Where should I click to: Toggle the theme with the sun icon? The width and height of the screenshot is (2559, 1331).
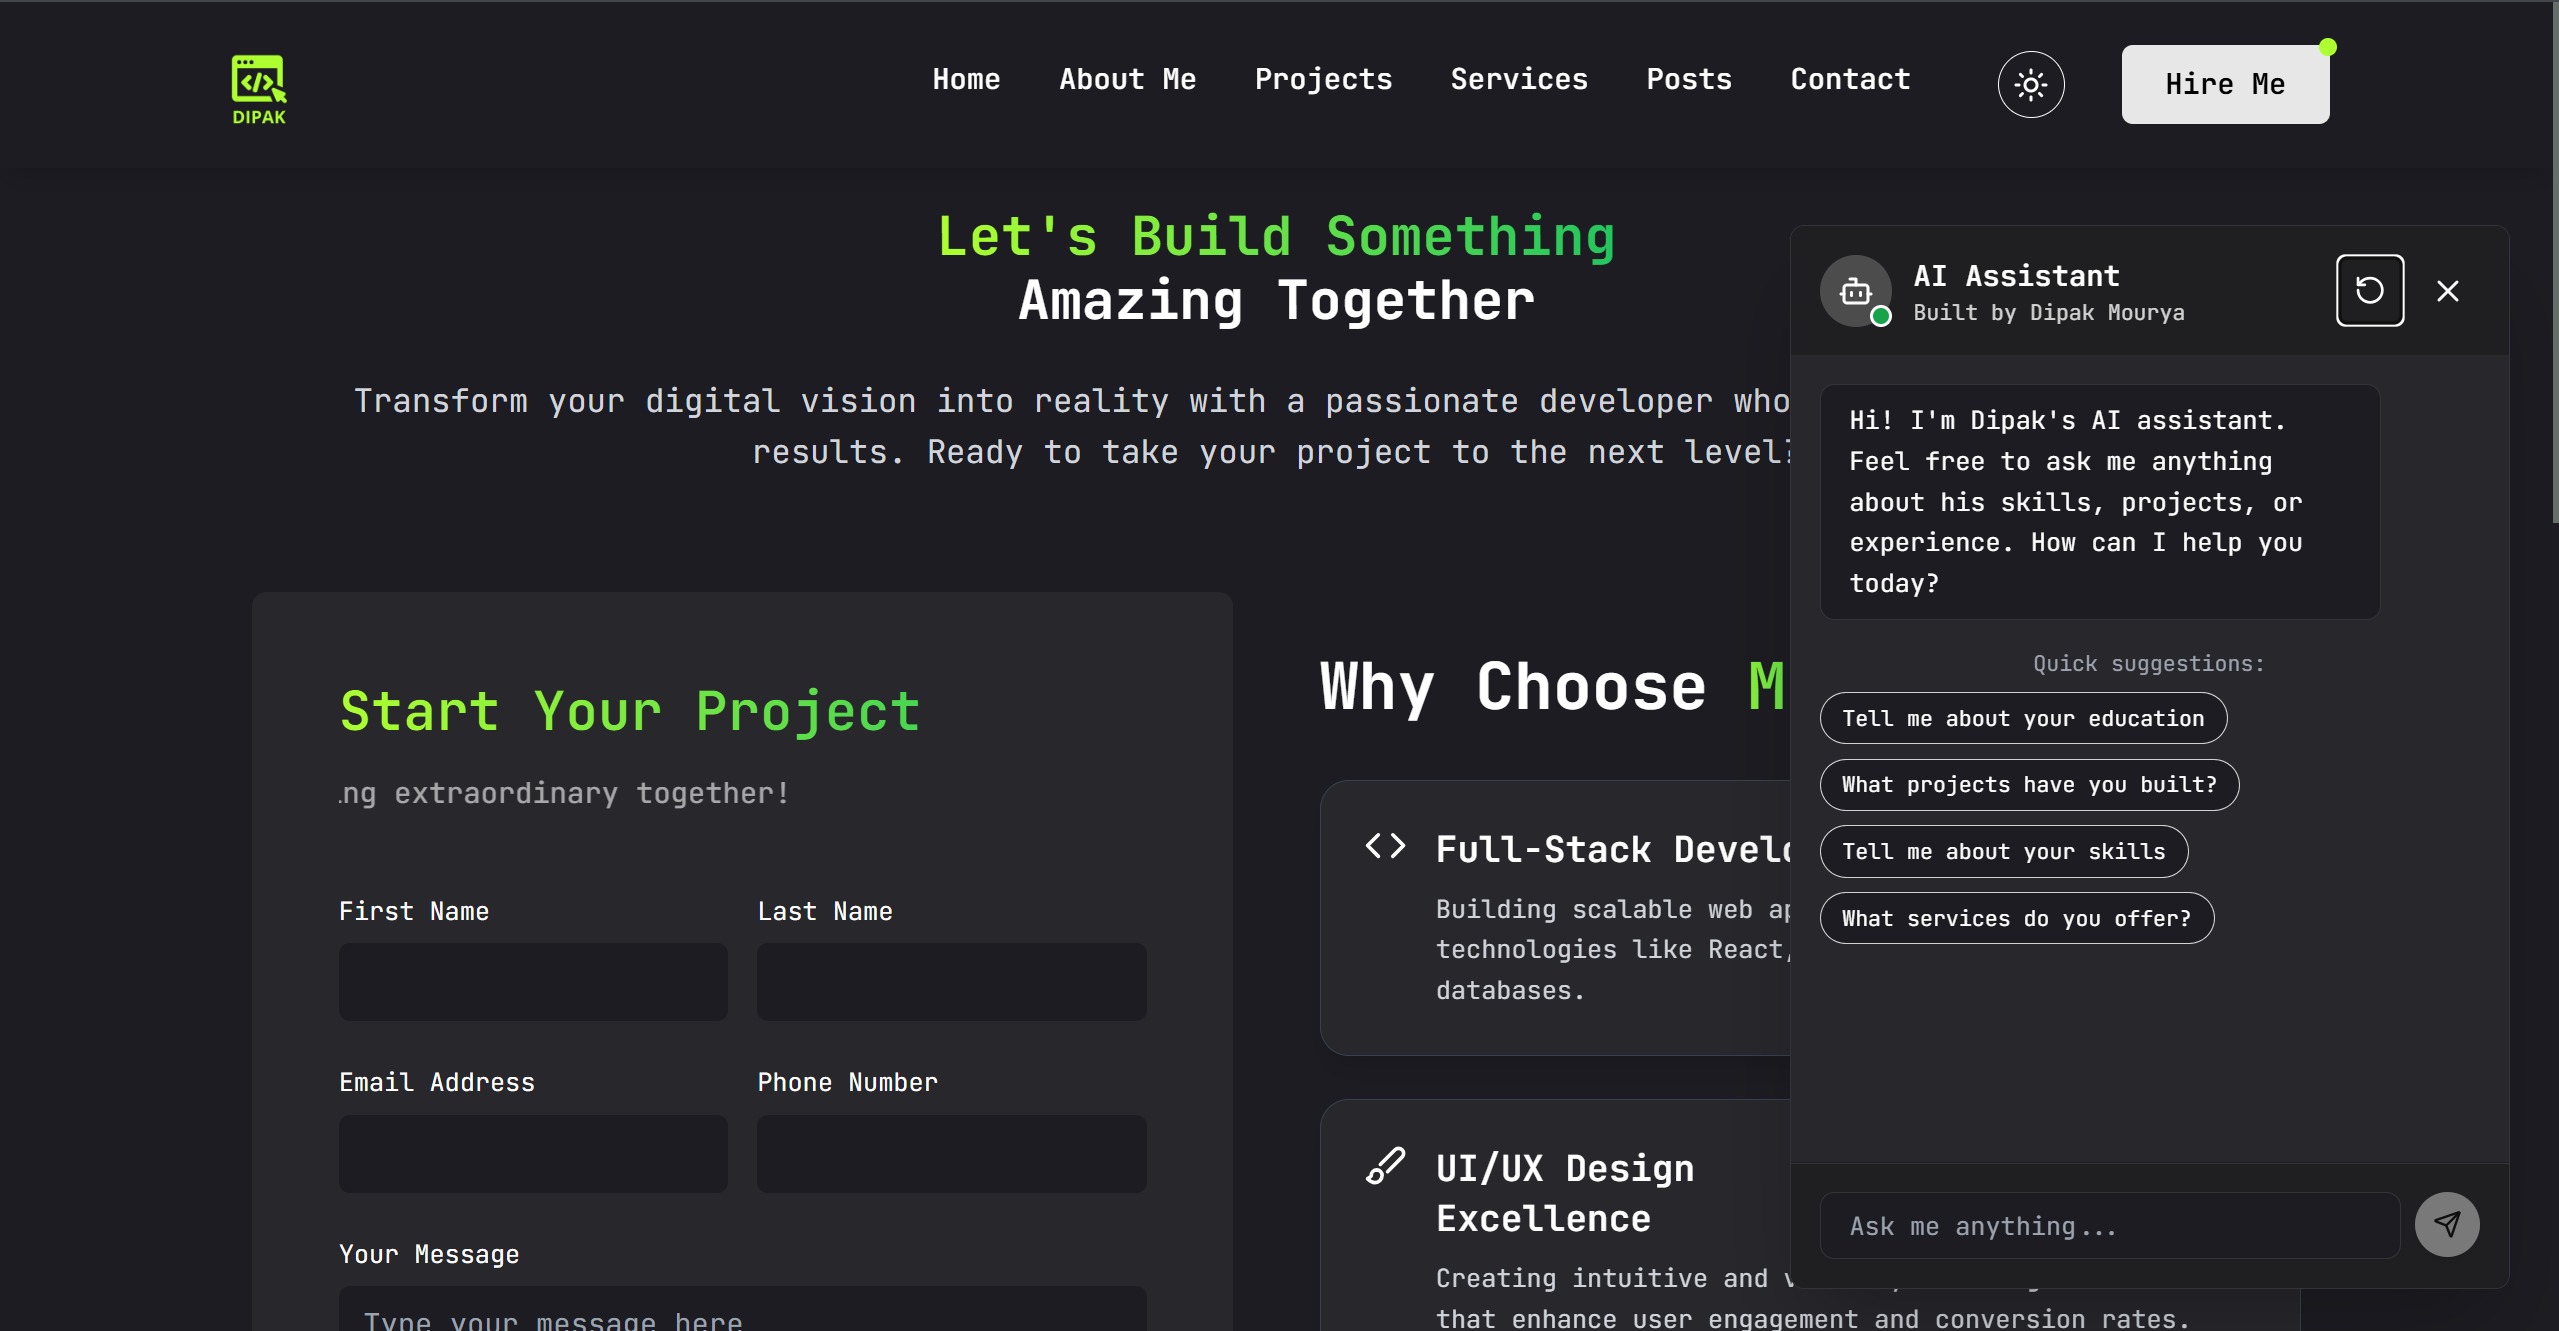[2029, 84]
